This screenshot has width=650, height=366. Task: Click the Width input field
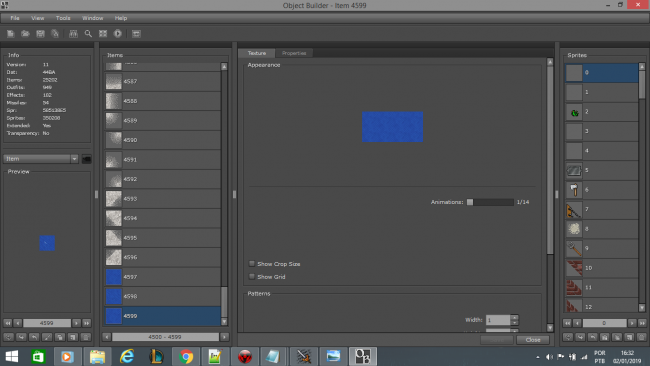click(498, 320)
